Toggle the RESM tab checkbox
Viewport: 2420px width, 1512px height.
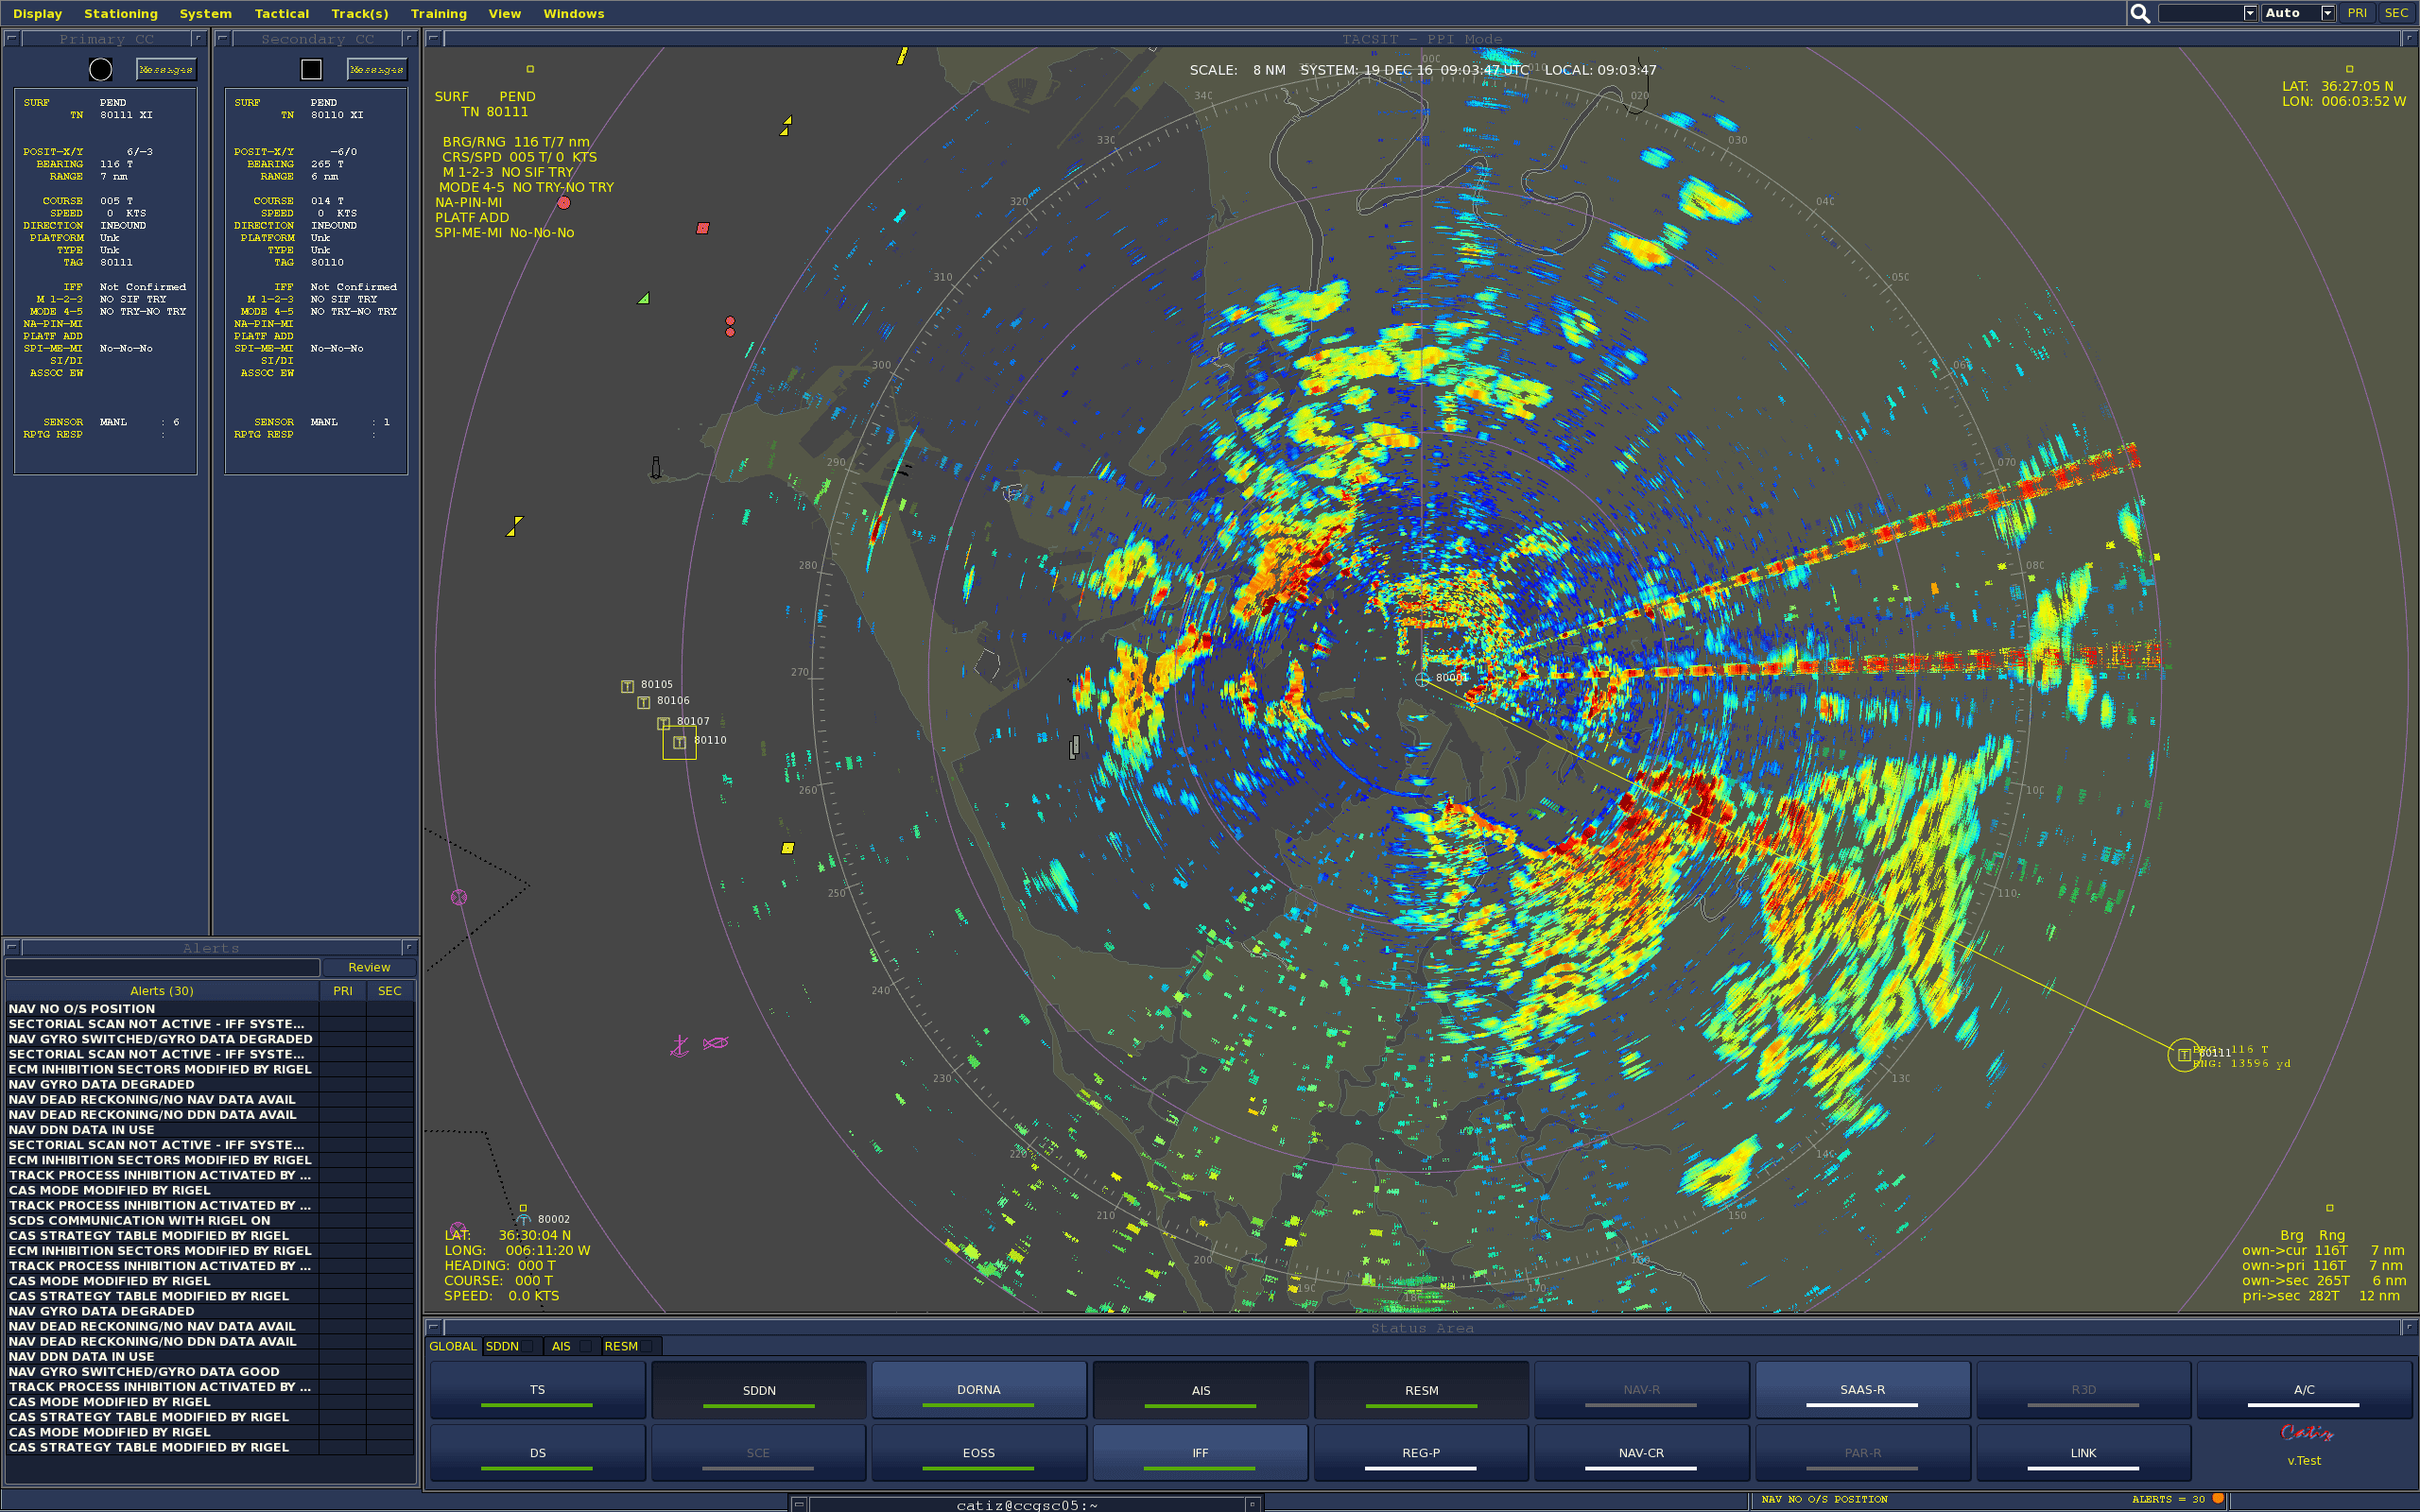coord(647,1346)
